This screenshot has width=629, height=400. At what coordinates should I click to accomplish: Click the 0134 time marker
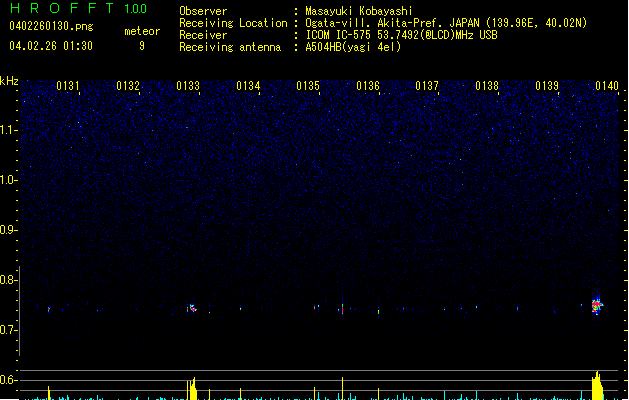248,86
